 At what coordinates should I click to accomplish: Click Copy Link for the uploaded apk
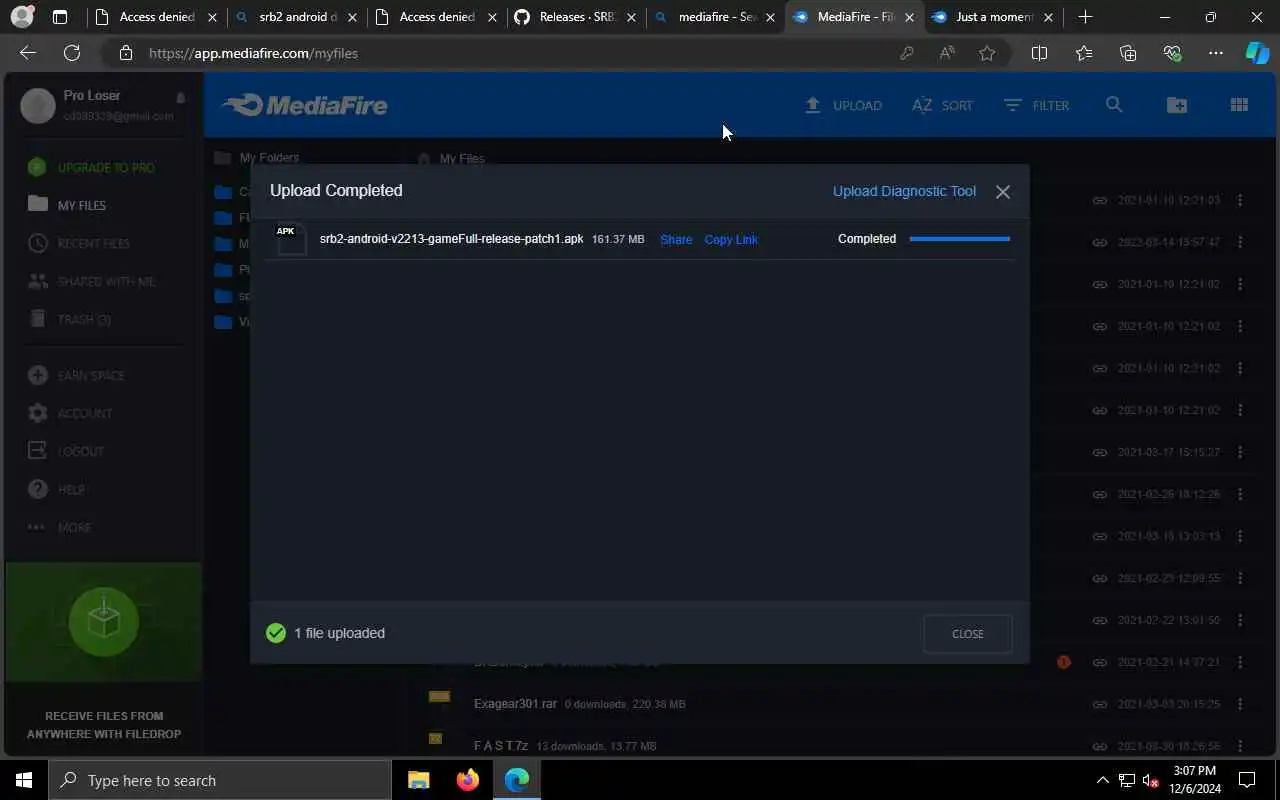(x=731, y=239)
